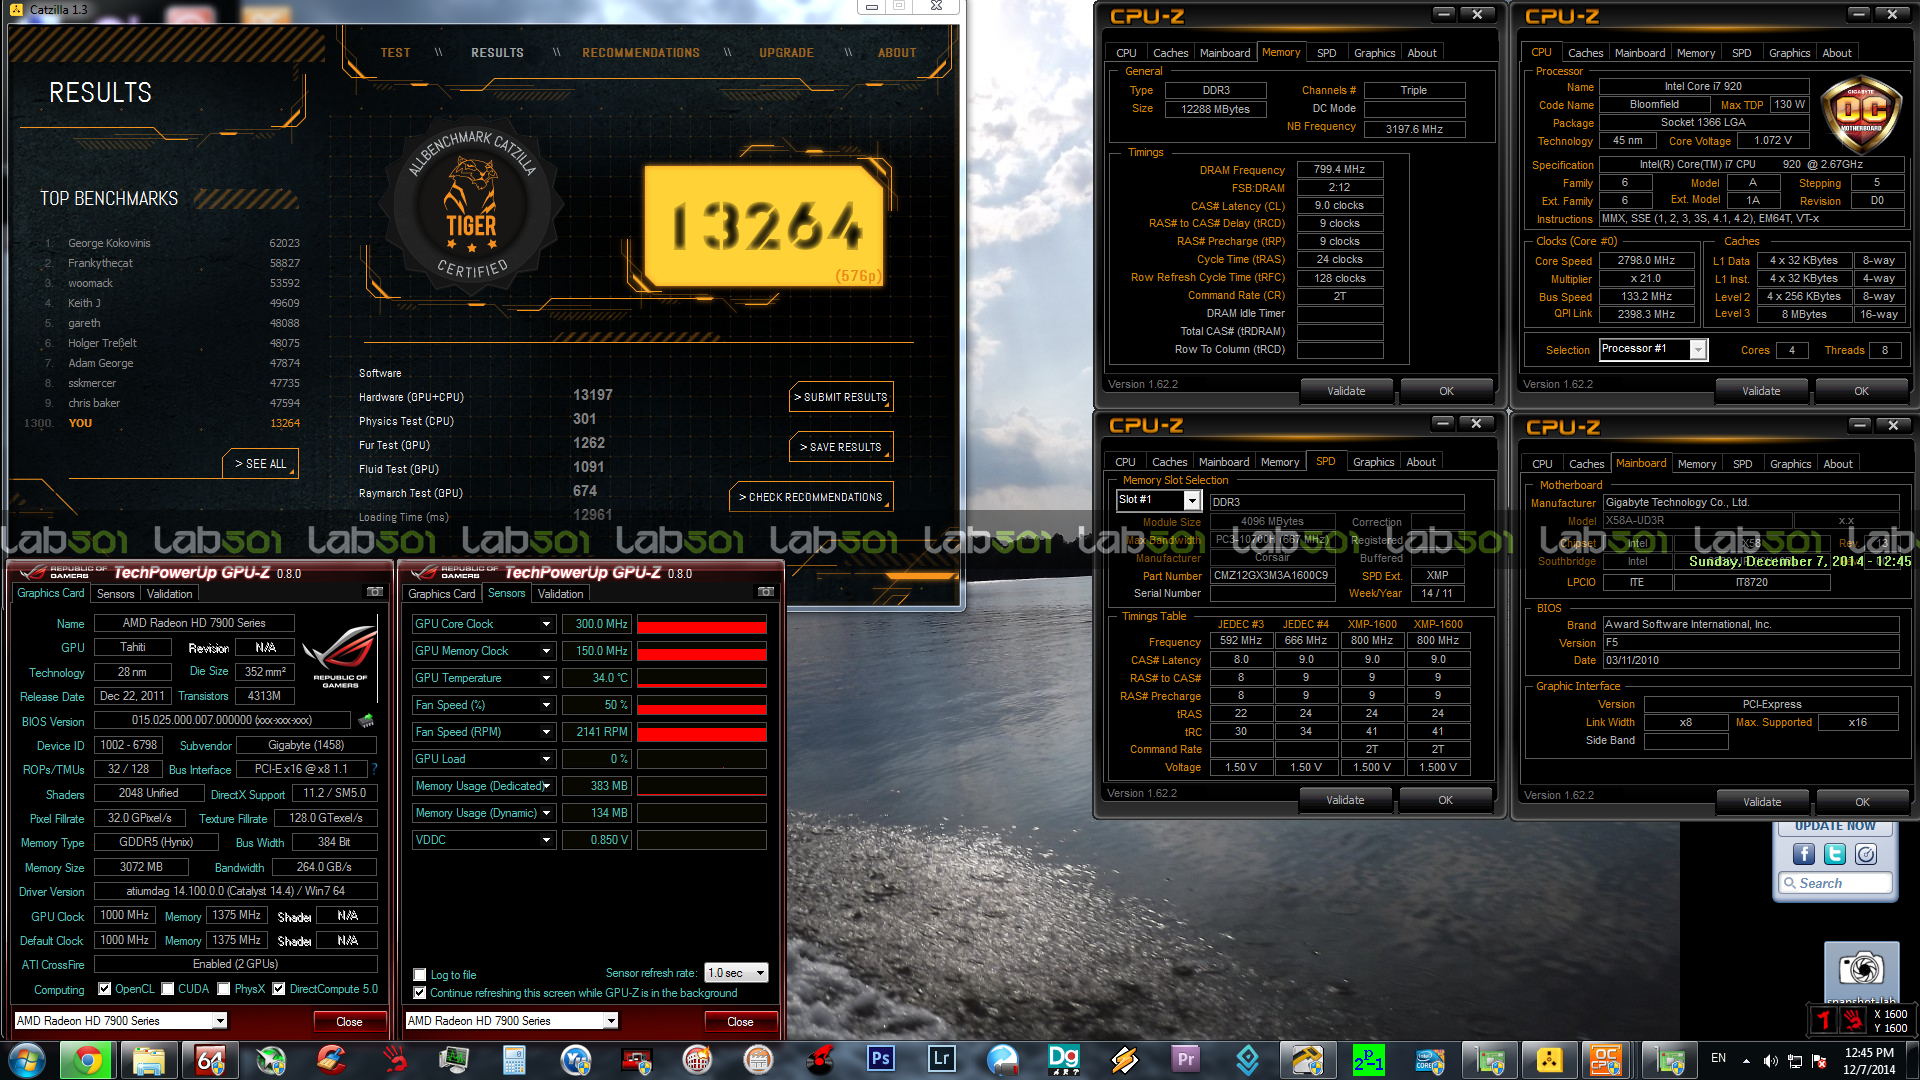1920x1080 pixels.
Task: Expand the GPU Temperature sensor dropdown
Action: [546, 678]
